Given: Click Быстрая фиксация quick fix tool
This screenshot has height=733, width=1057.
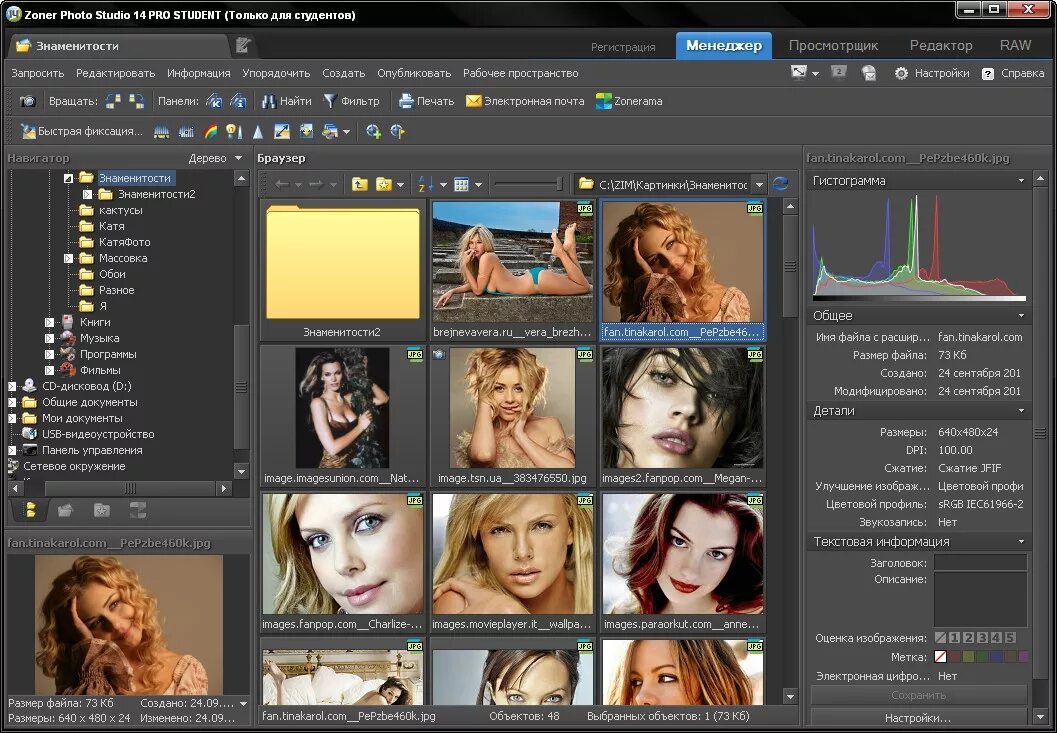Looking at the screenshot, I should 80,131.
